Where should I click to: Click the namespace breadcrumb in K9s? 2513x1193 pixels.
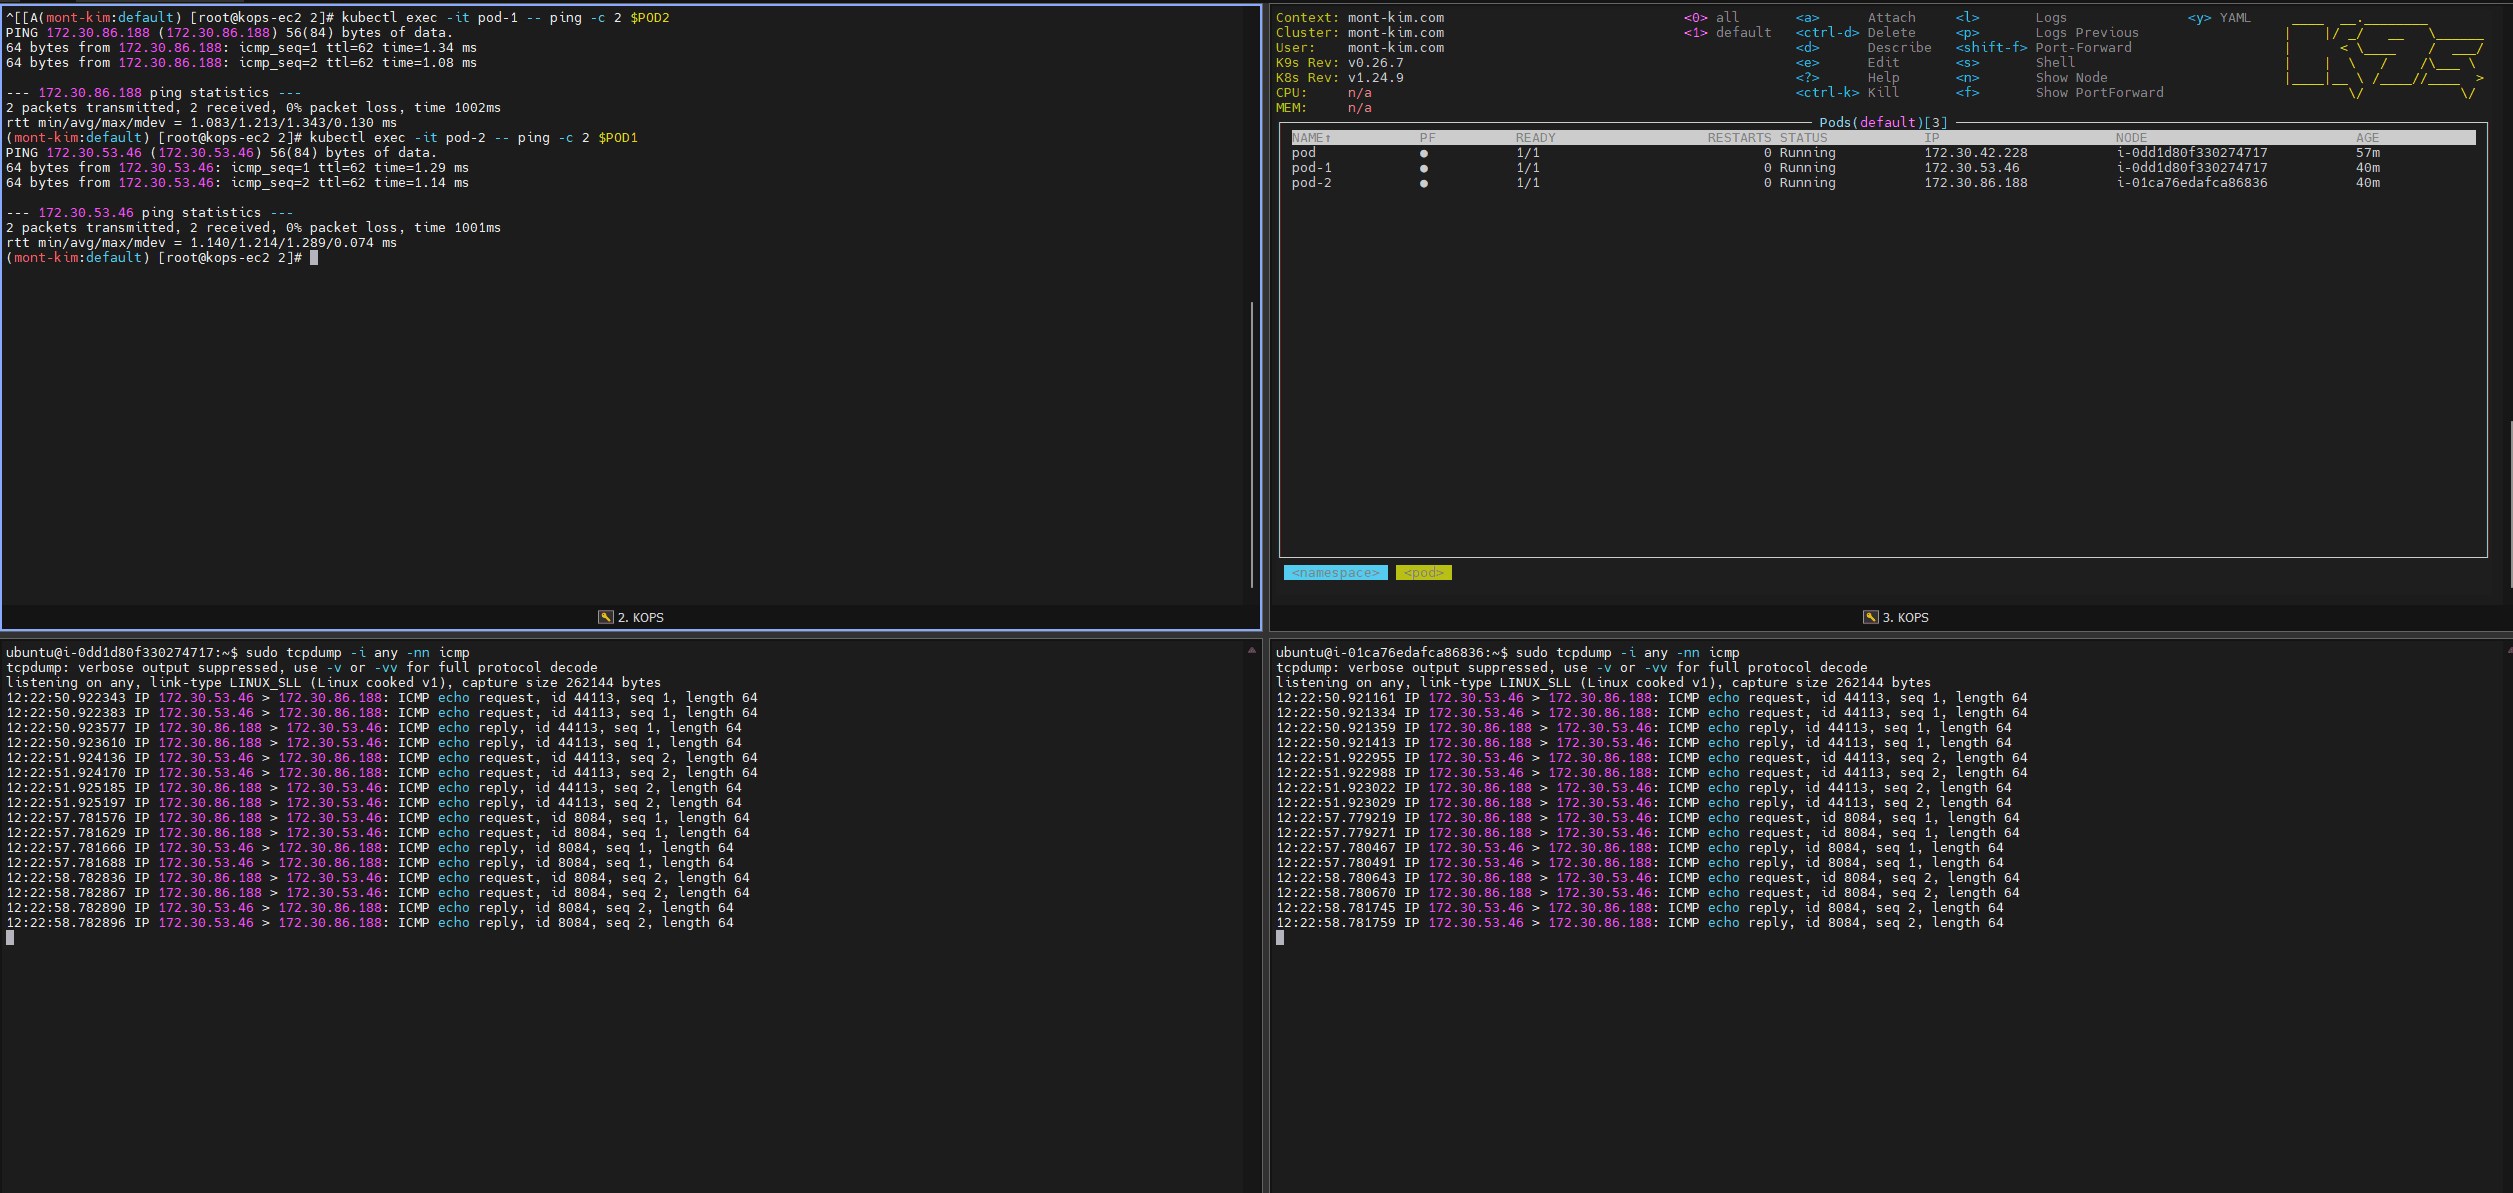pyautogui.click(x=1334, y=573)
